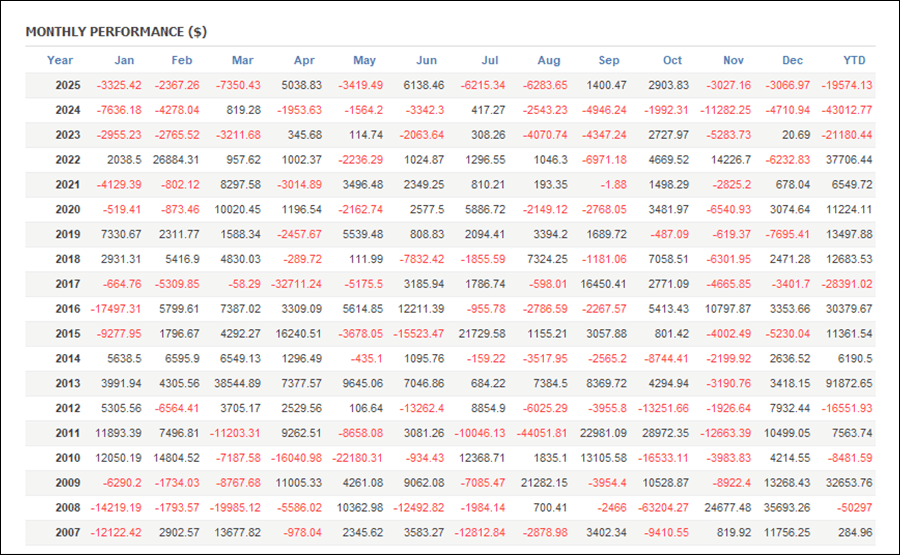Viewport: 900px width, 555px height.
Task: Click the Jan column header
Action: [124, 60]
